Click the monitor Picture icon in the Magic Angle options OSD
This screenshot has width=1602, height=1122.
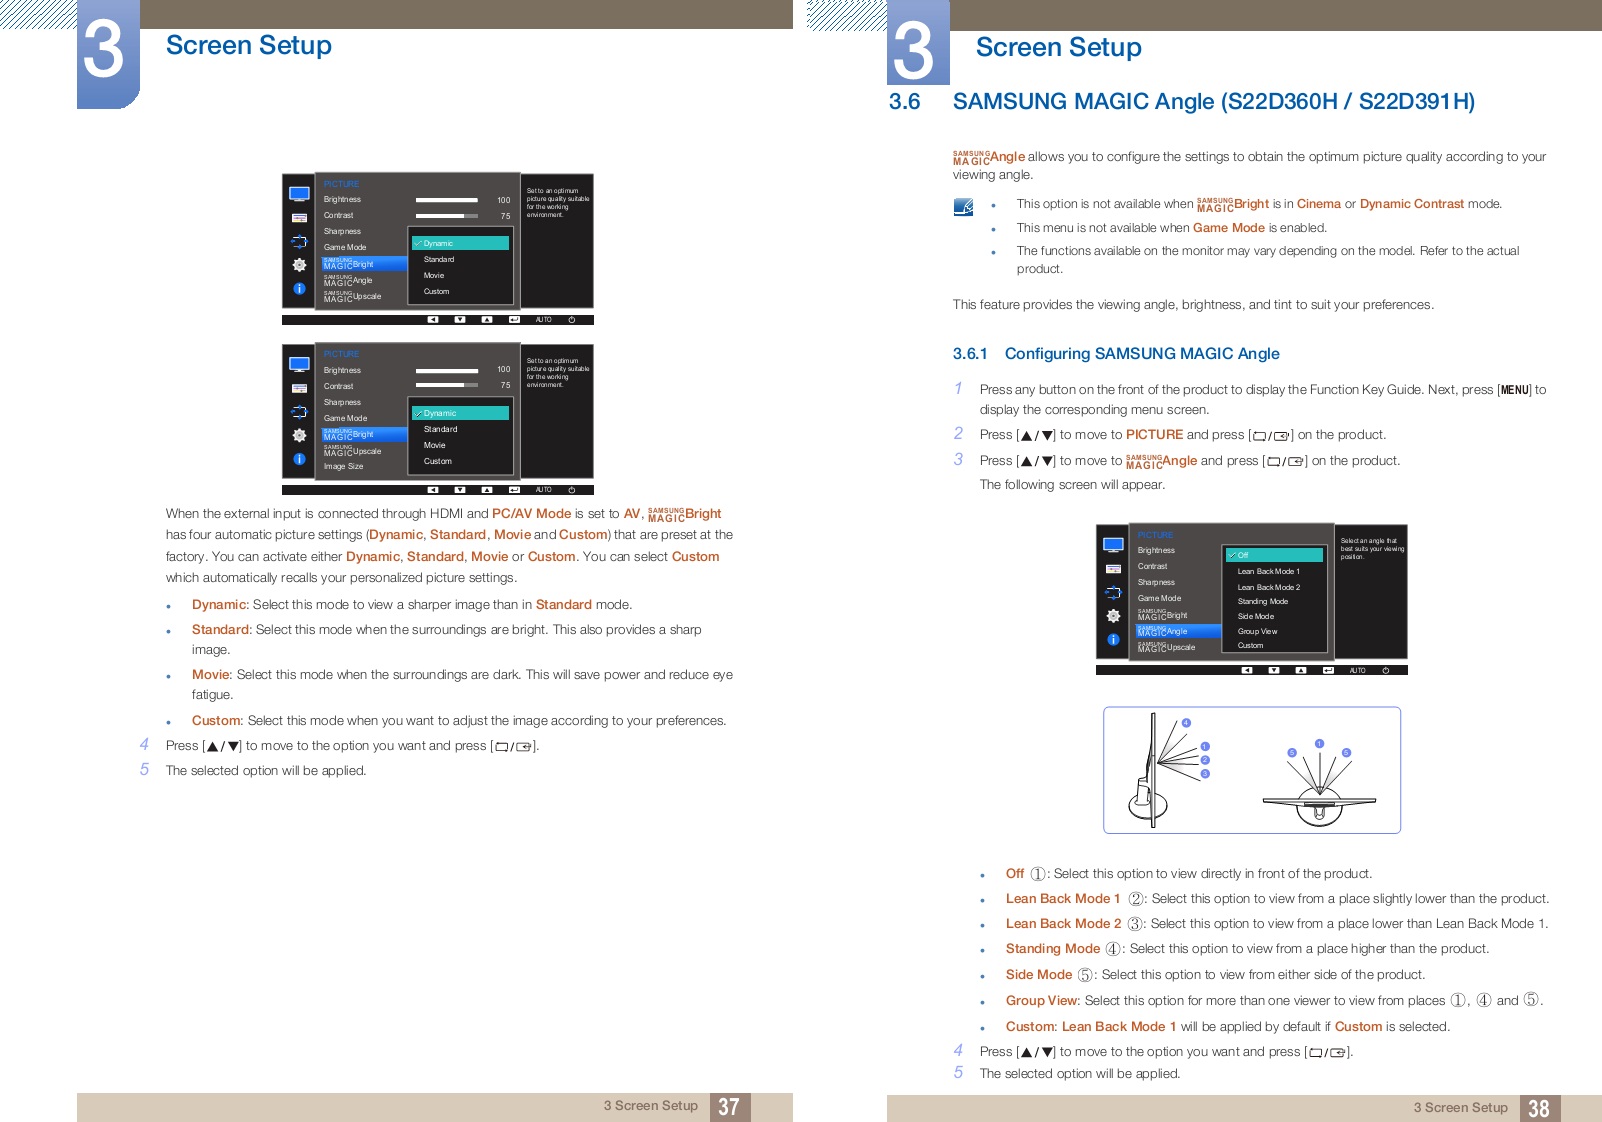(1113, 545)
